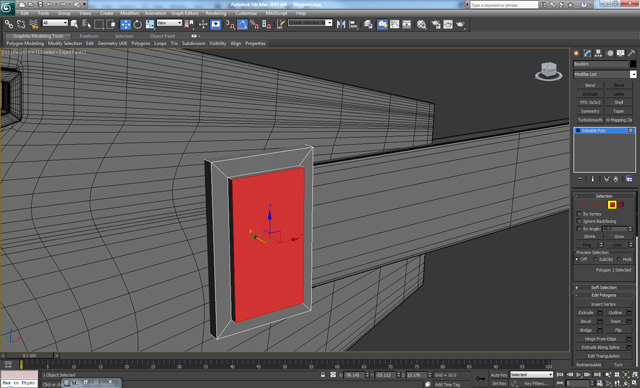
Task: Toggle the Angle Snap icon
Action: (x=242, y=24)
